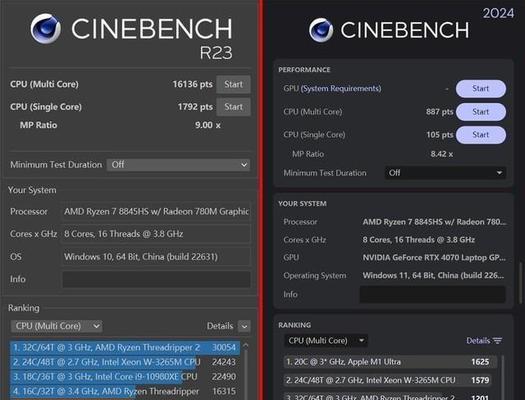Click the 2024 Processor value text

[x=434, y=222]
